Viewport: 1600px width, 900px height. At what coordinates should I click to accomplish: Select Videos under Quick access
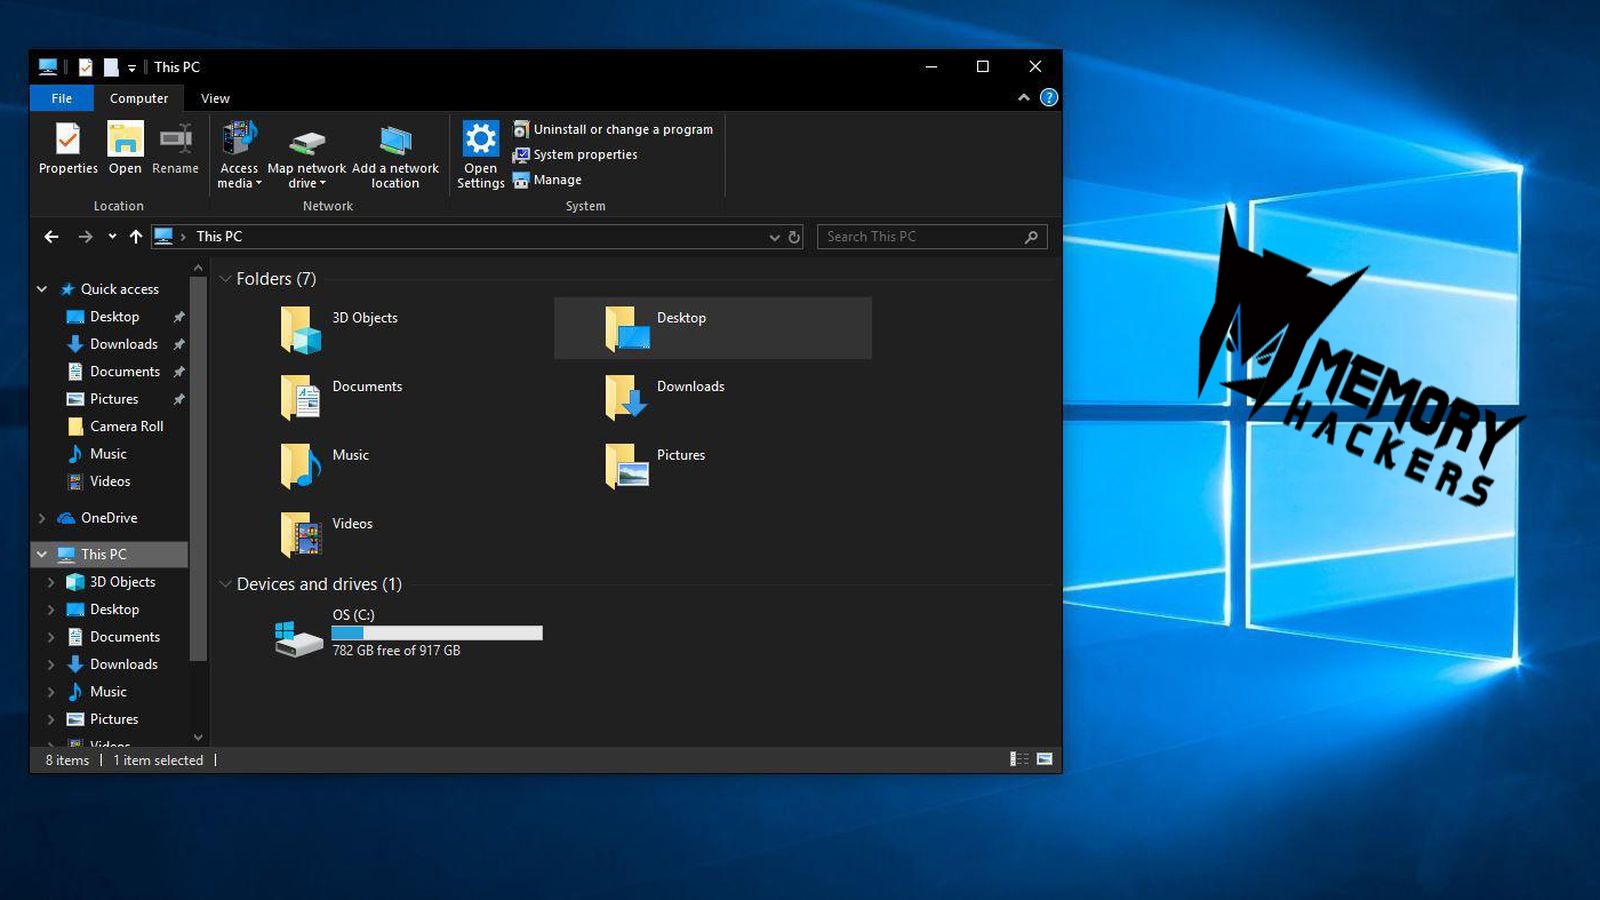[109, 481]
